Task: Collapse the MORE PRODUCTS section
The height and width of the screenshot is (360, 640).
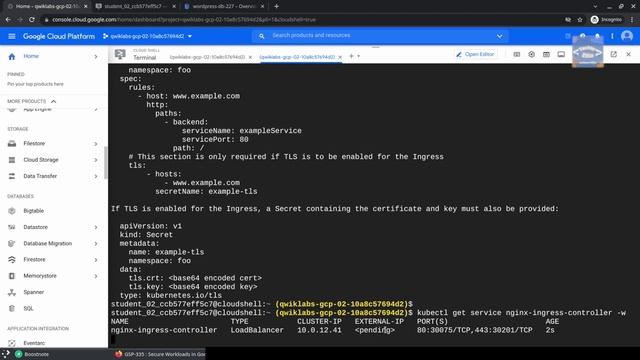Action: [53, 101]
